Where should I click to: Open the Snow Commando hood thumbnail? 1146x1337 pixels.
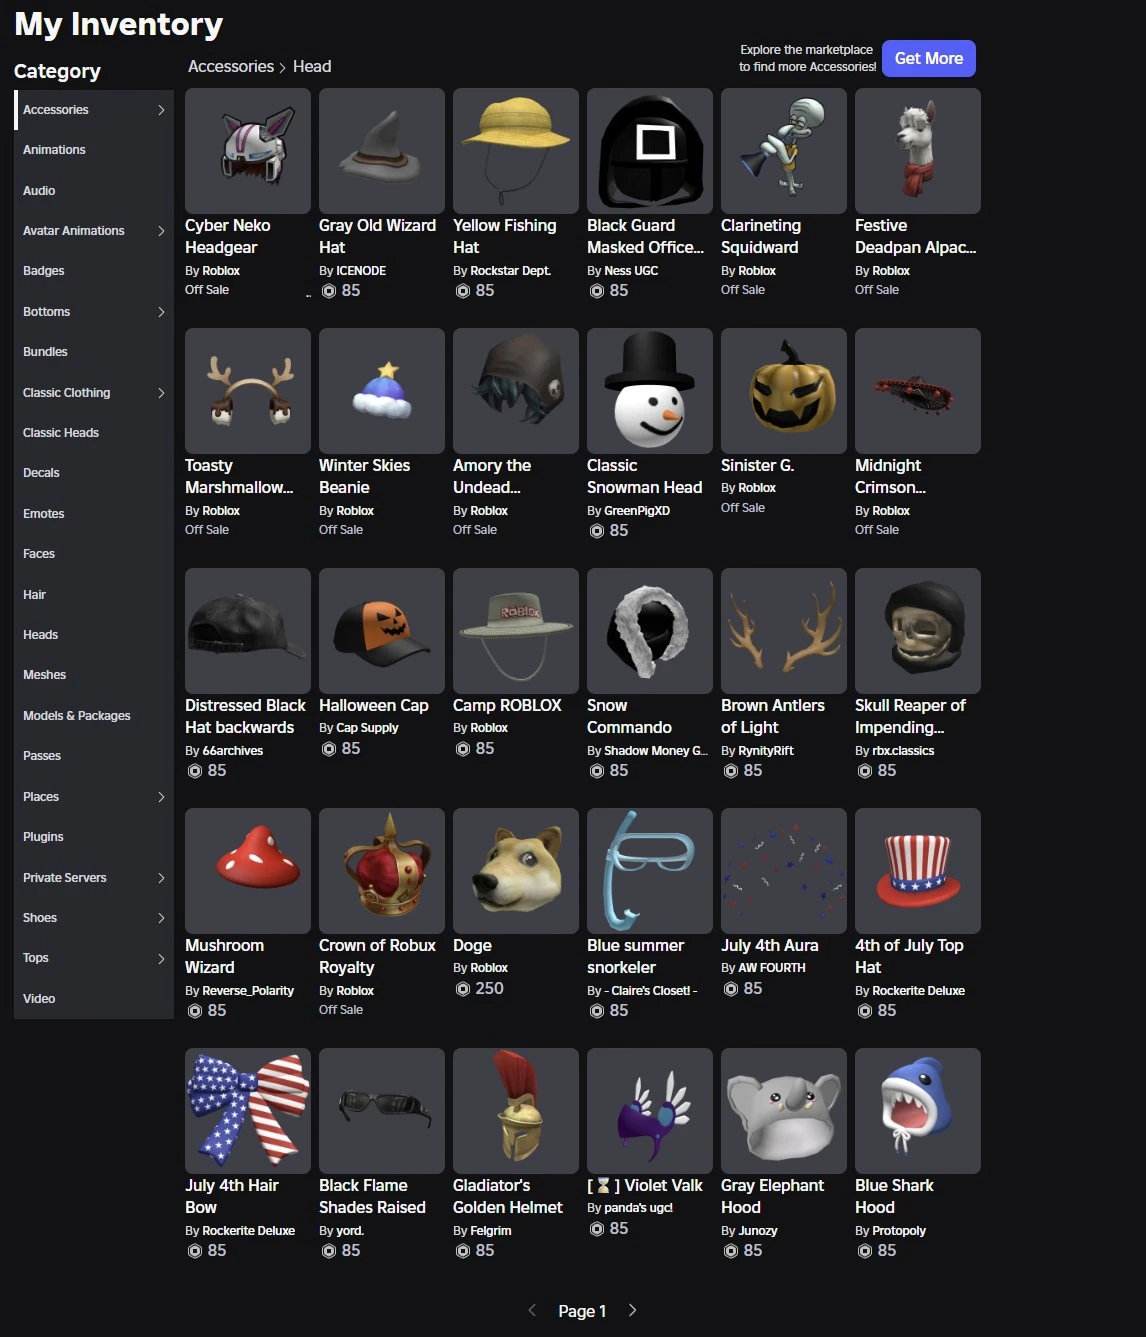(x=650, y=631)
